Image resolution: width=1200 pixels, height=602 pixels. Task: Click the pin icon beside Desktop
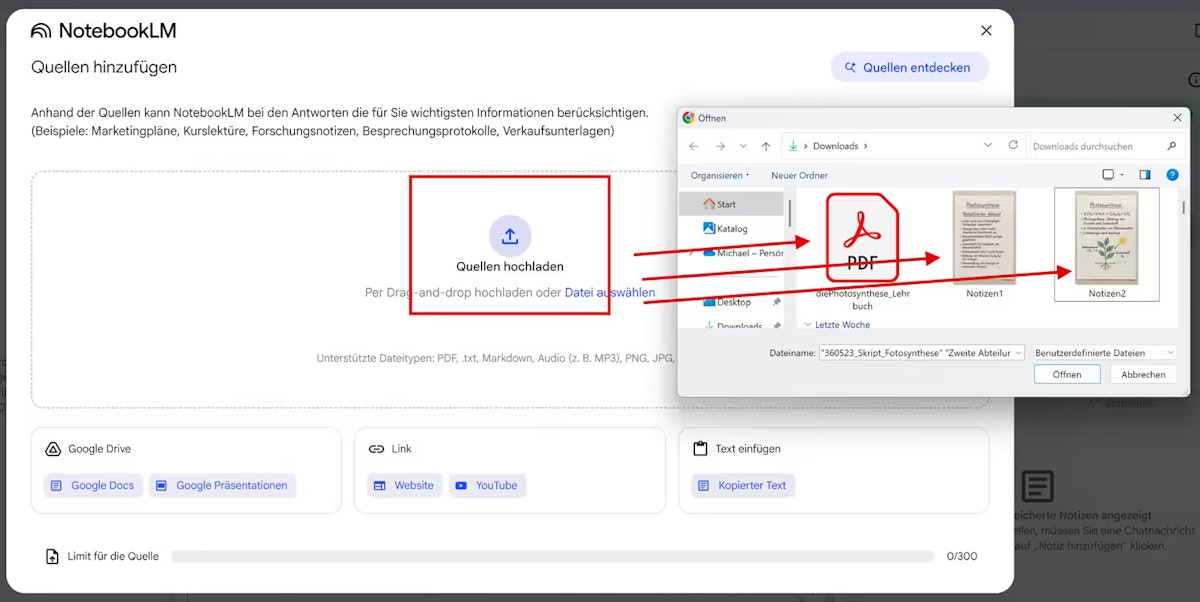777,302
